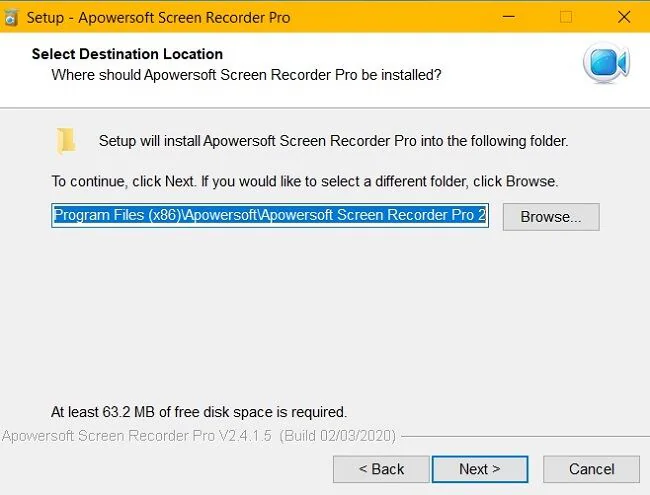The image size is (650, 495).
Task: Click the window title 'Setup - Apowersoft Screen Recorder Pro'
Action: click(158, 18)
